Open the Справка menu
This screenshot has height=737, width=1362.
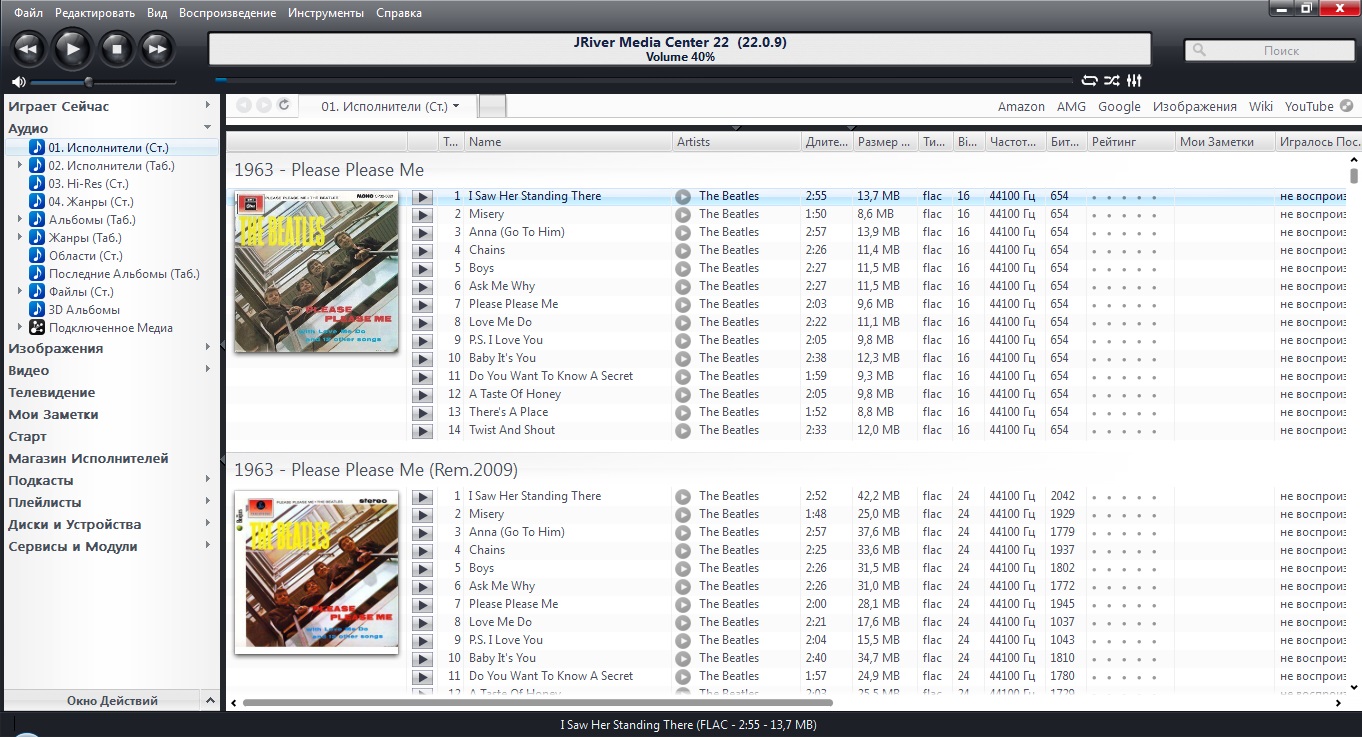(399, 13)
